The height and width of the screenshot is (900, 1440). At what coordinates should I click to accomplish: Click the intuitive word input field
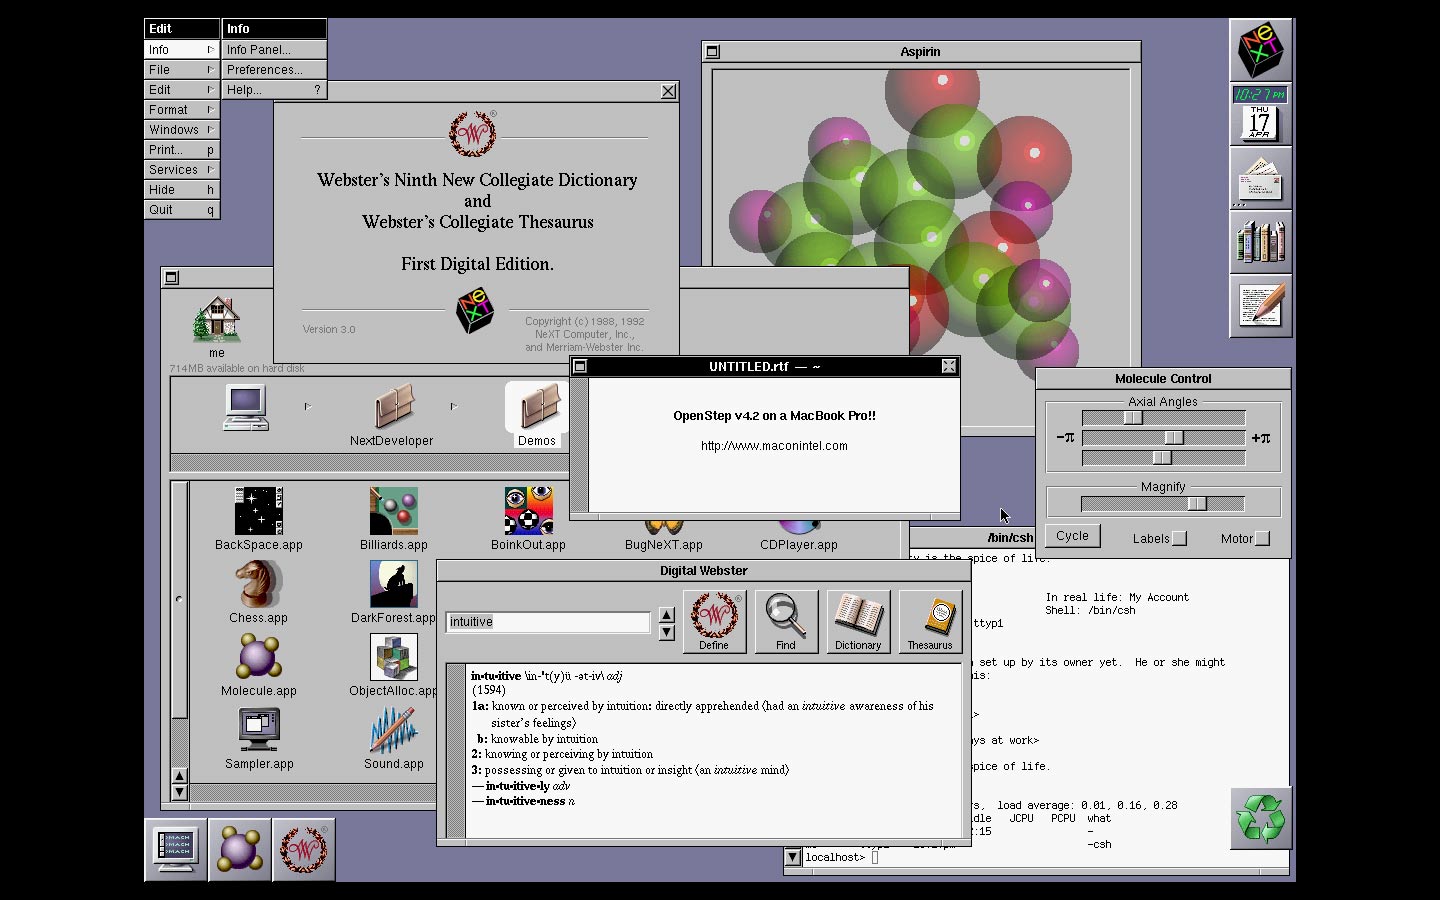click(x=548, y=622)
